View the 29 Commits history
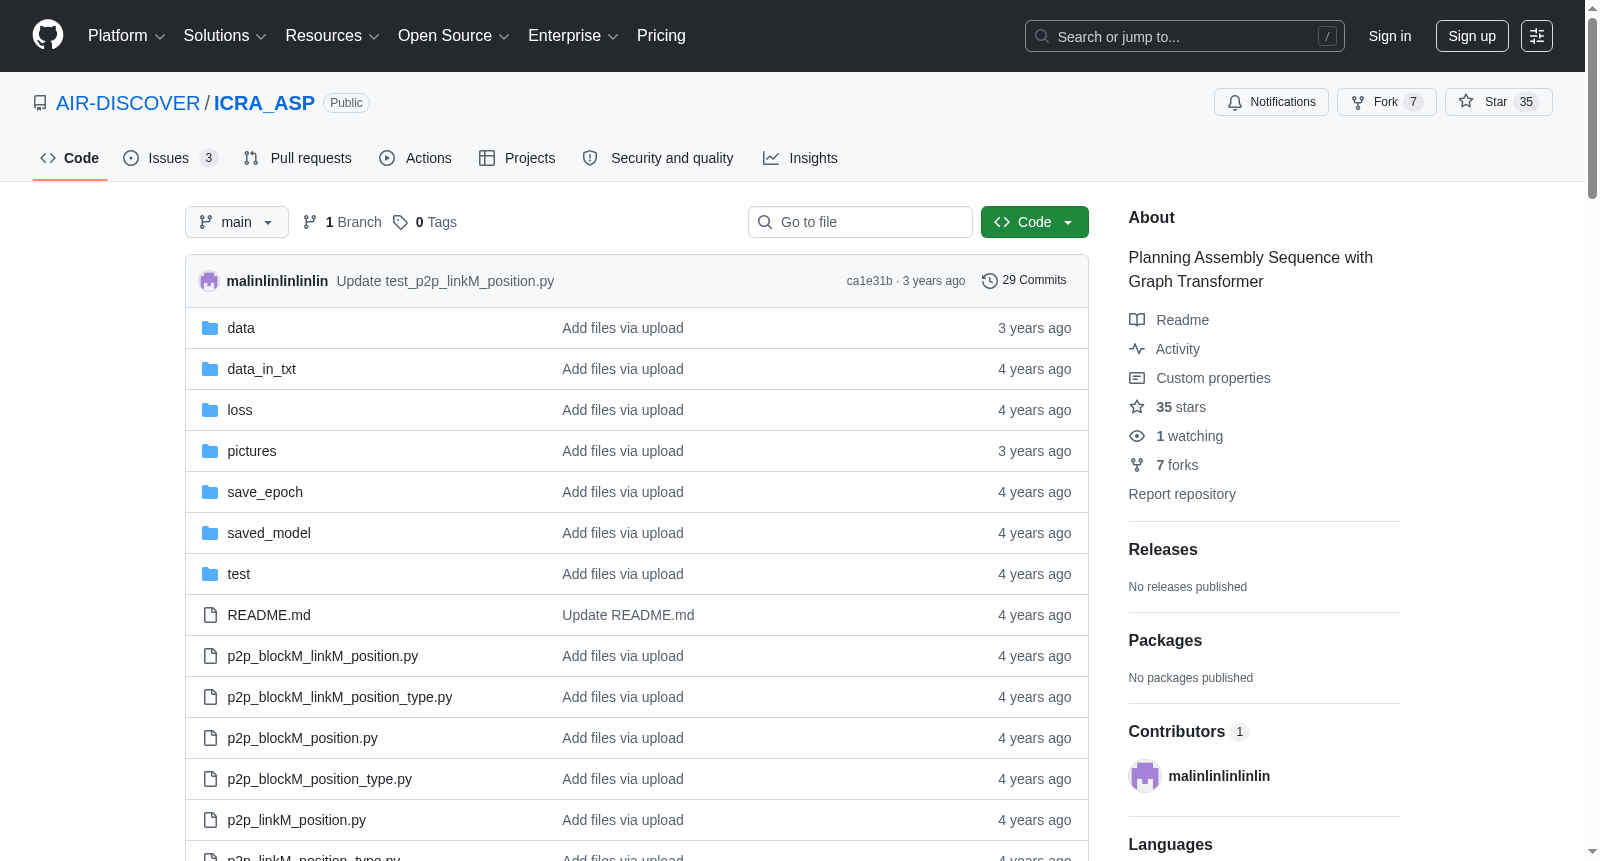 pyautogui.click(x=1025, y=281)
